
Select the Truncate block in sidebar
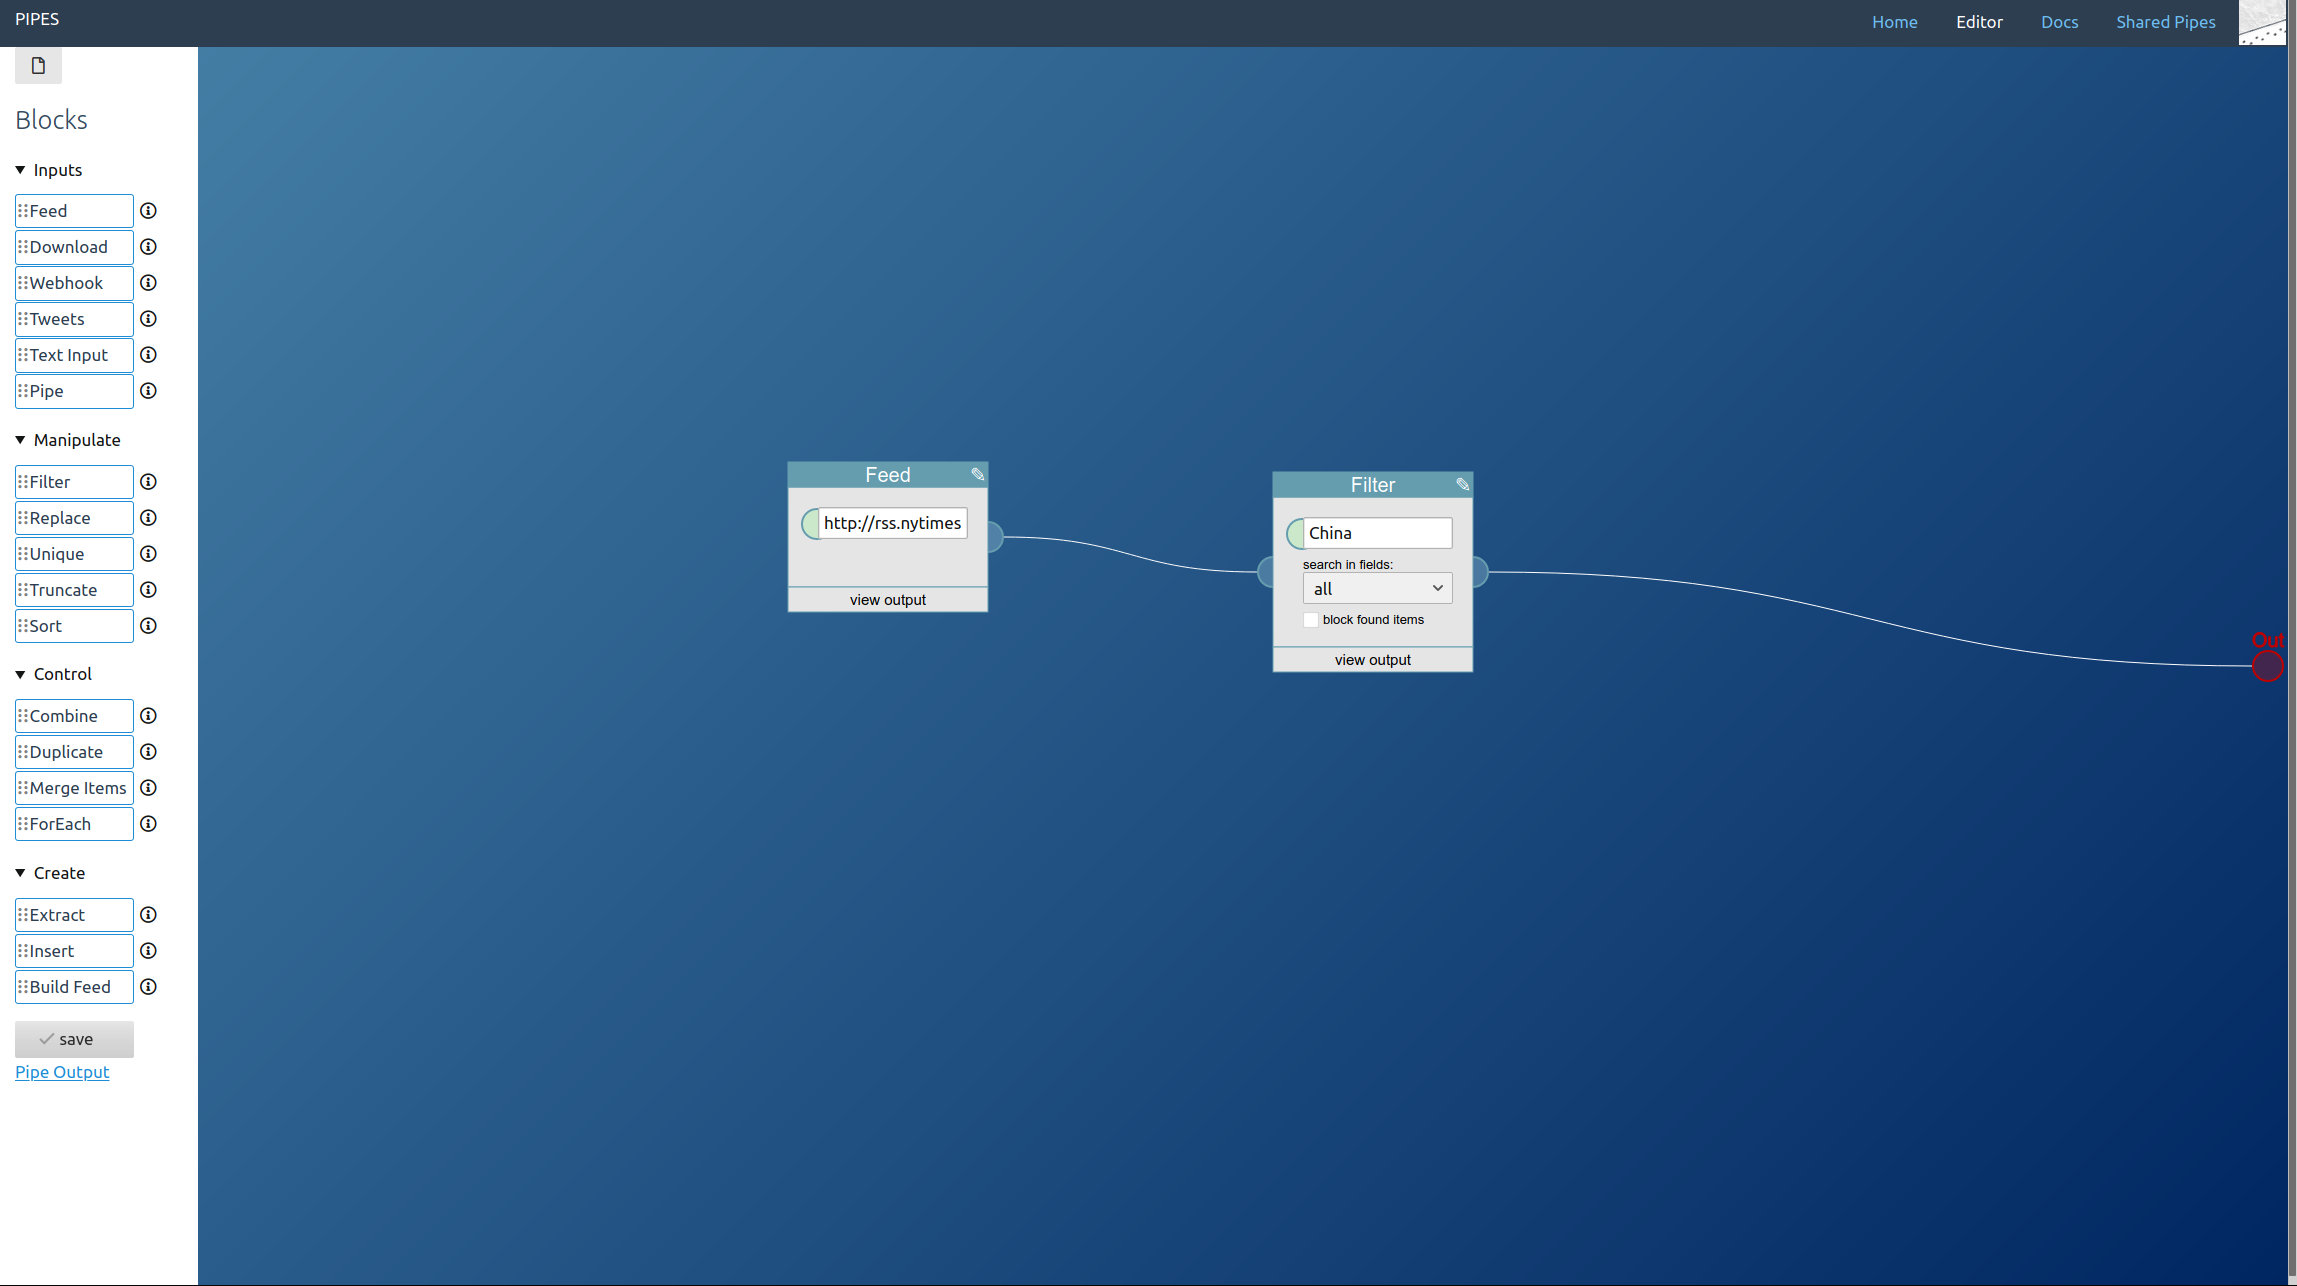tap(74, 590)
